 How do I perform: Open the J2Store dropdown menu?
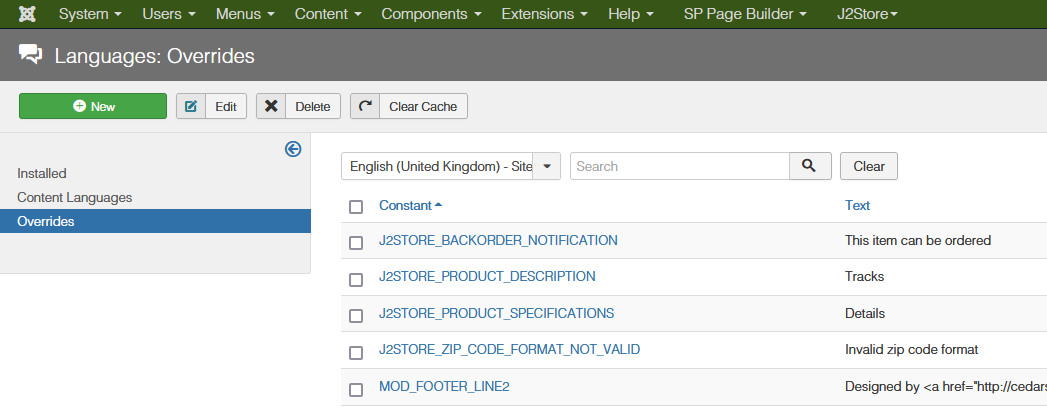[866, 15]
